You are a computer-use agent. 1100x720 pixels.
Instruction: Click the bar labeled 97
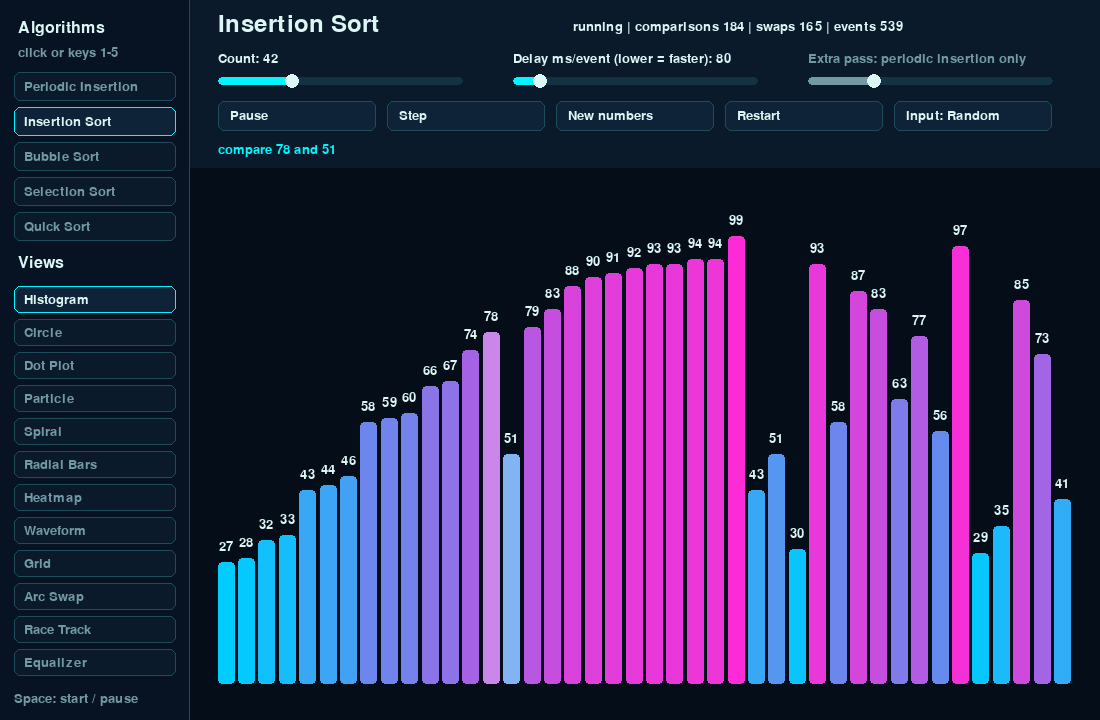pyautogui.click(x=960, y=465)
